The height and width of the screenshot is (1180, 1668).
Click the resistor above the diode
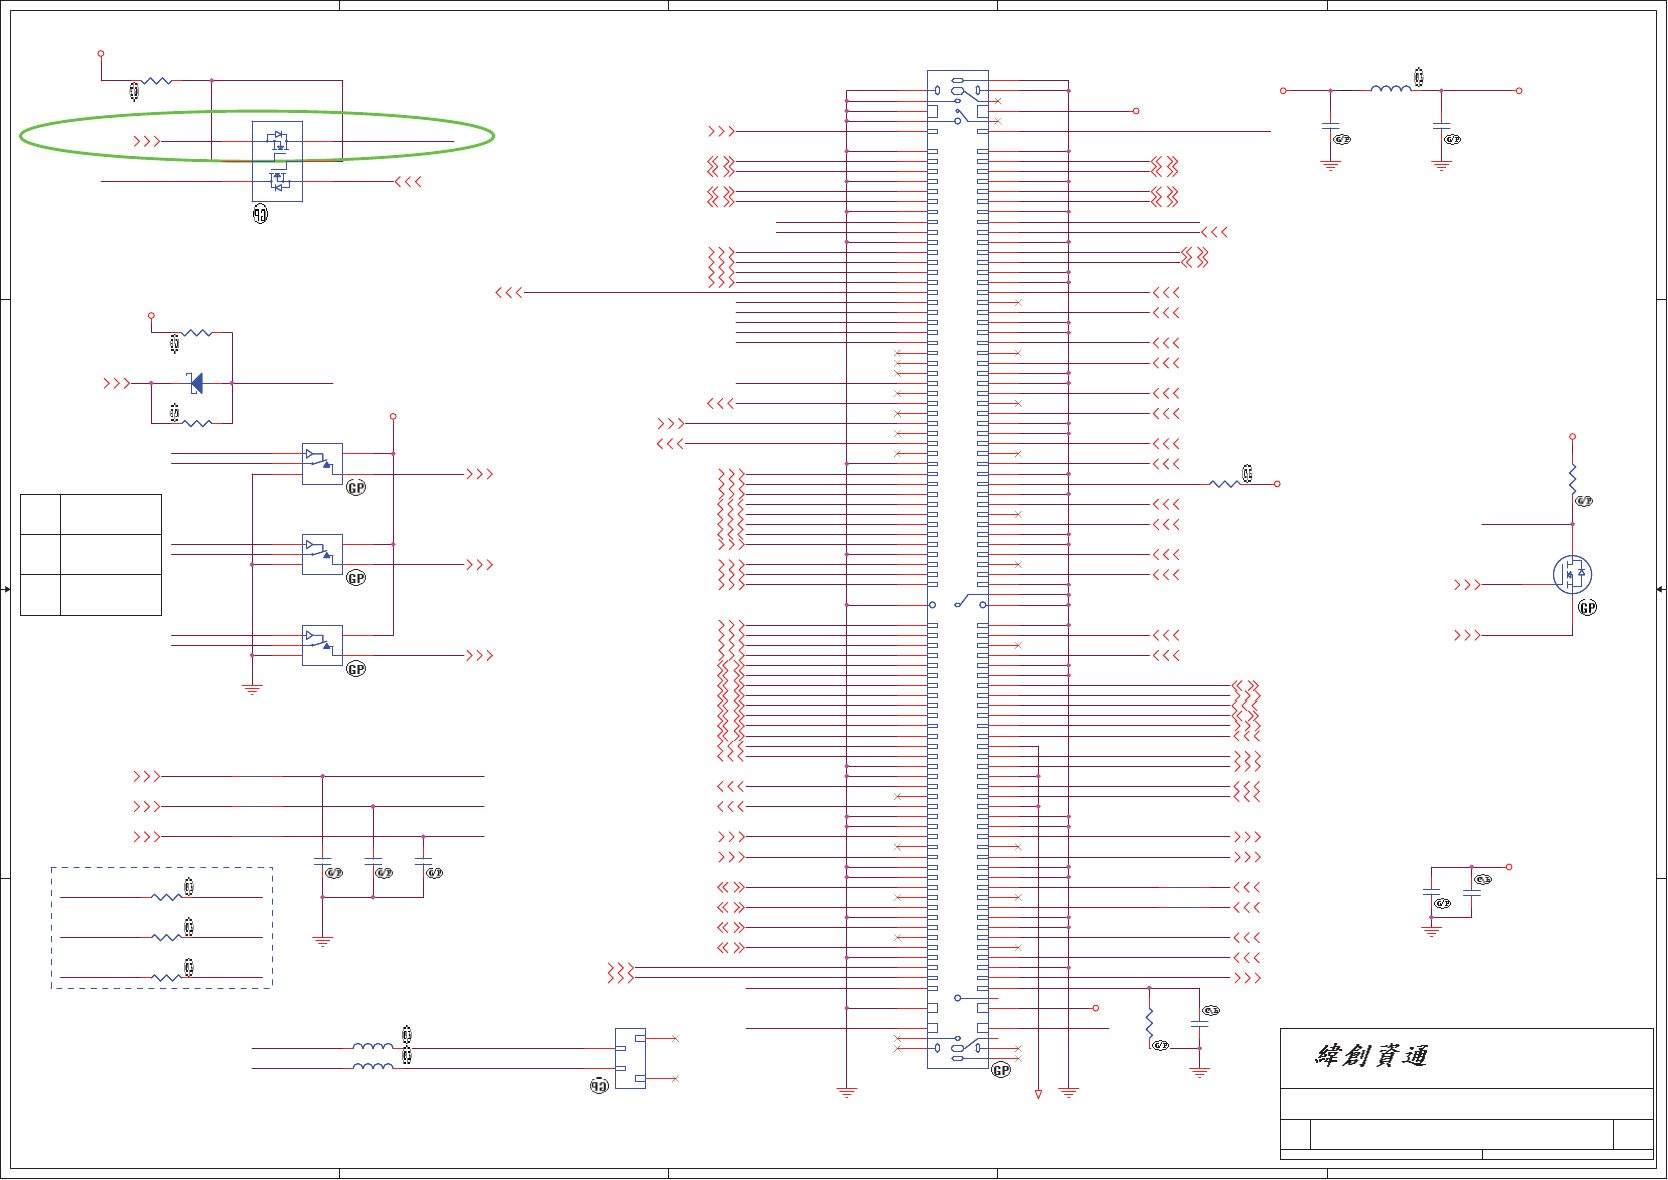(197, 332)
